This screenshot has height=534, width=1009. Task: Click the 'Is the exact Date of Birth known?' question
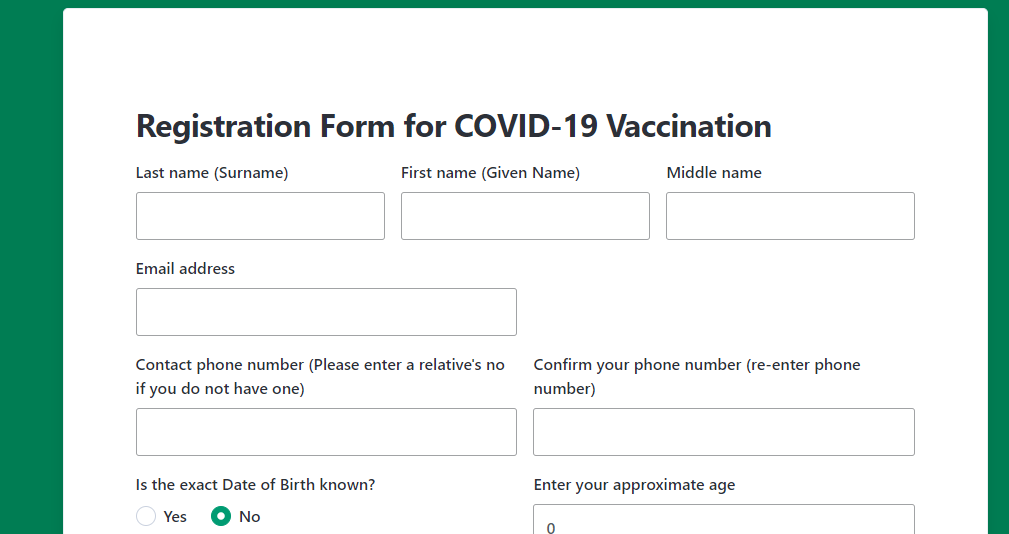255,485
